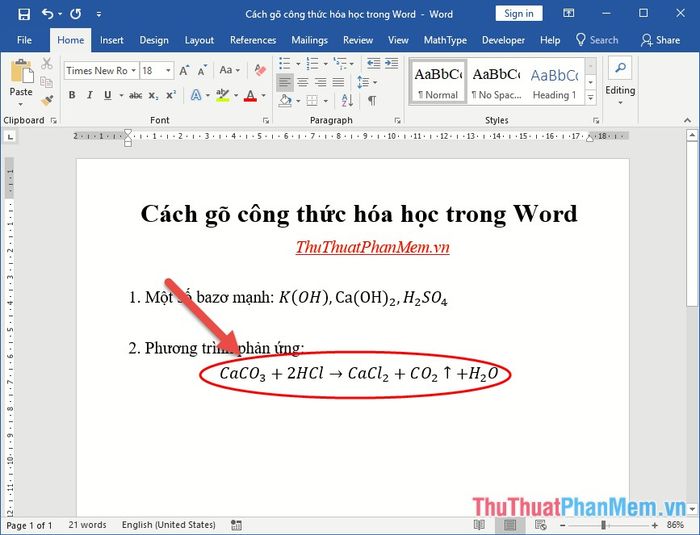Adjust the zoom slider in status bar
700x535 pixels.
coord(604,525)
